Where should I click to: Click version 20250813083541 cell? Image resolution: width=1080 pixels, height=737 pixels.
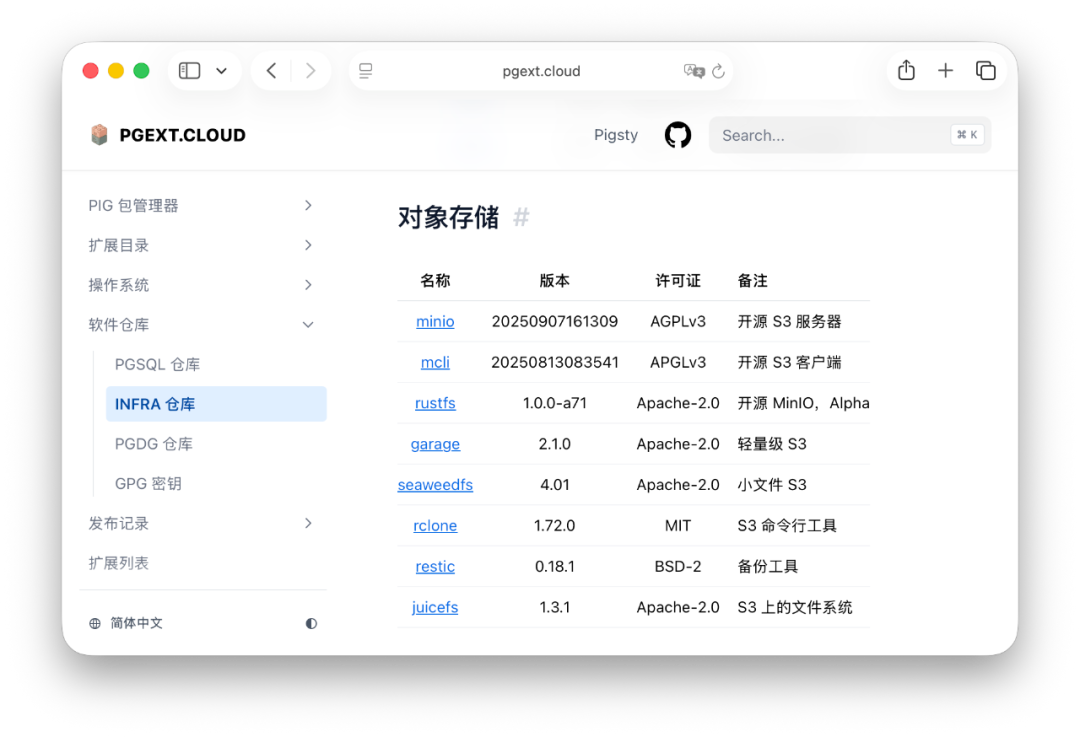(554, 362)
